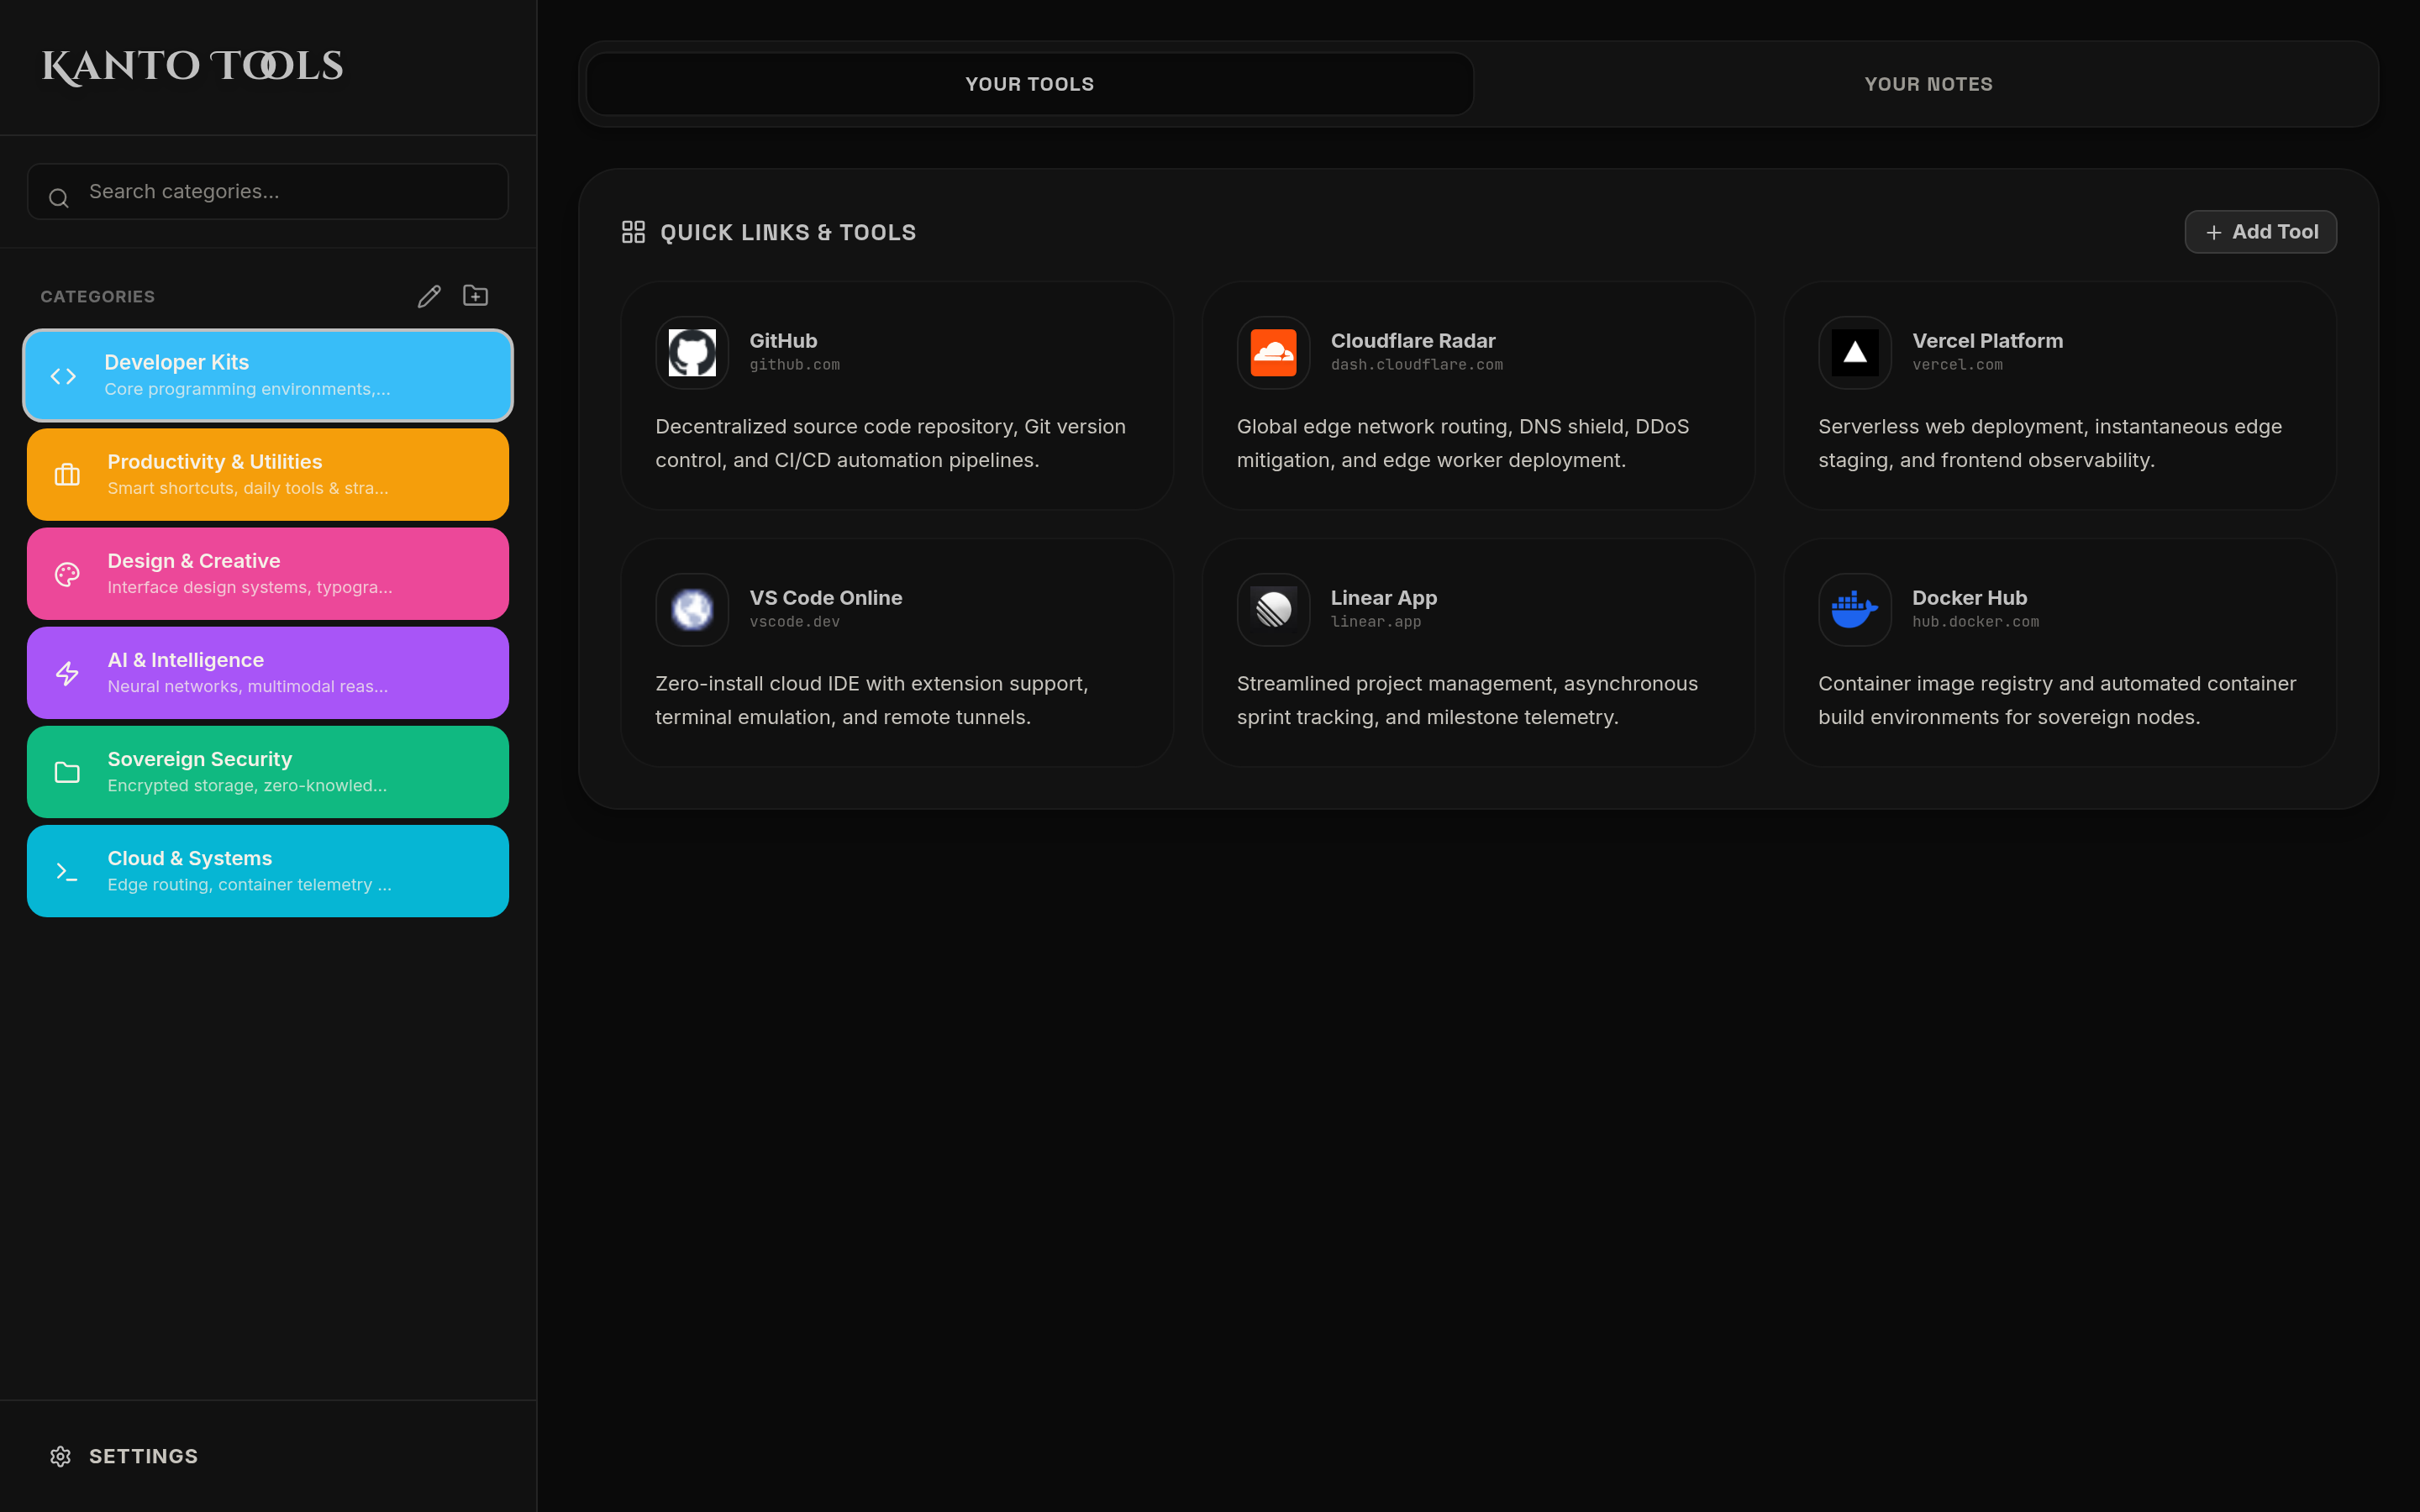Image resolution: width=2420 pixels, height=1512 pixels.
Task: Select the Design & Creative category
Action: click(x=268, y=573)
